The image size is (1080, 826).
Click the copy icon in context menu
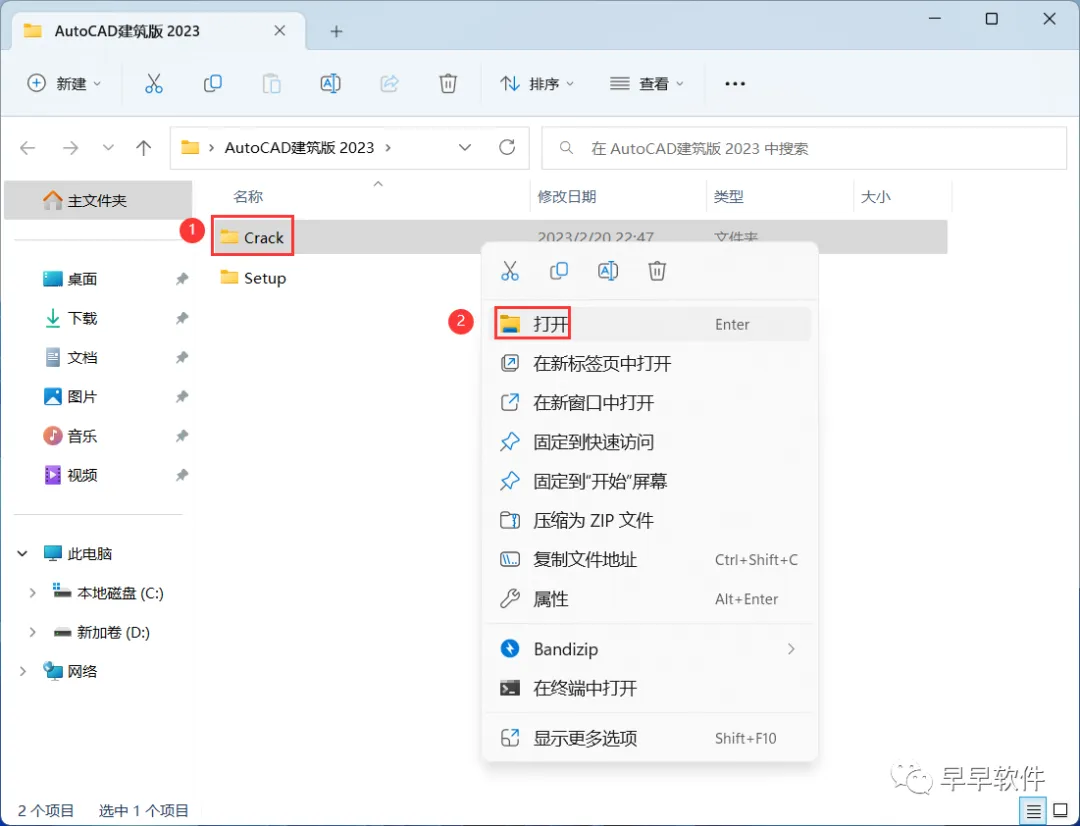click(x=559, y=271)
